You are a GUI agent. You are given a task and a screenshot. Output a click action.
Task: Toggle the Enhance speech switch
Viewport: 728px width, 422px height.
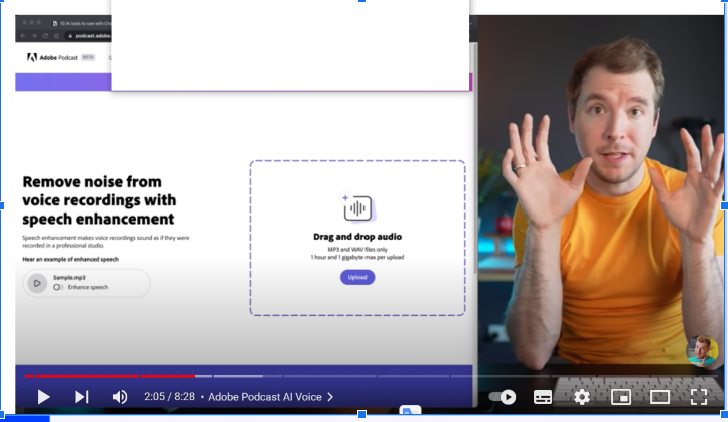[x=58, y=287]
